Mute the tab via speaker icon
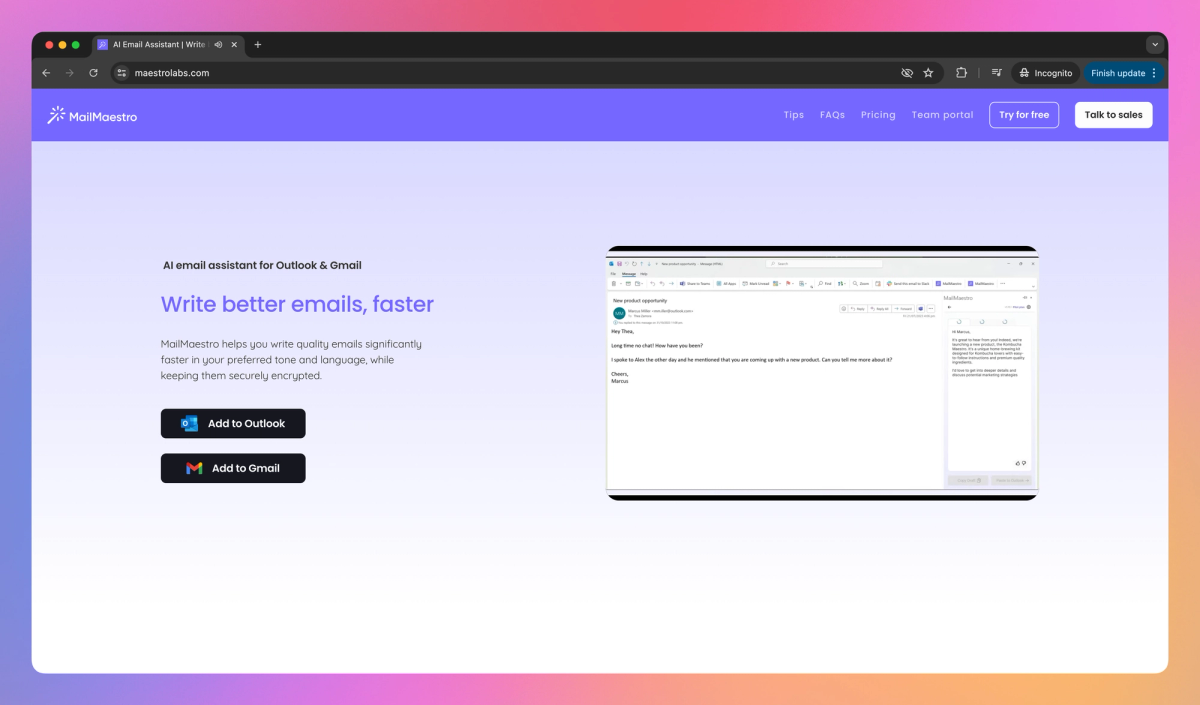Viewport: 1200px width, 705px height. (x=218, y=45)
